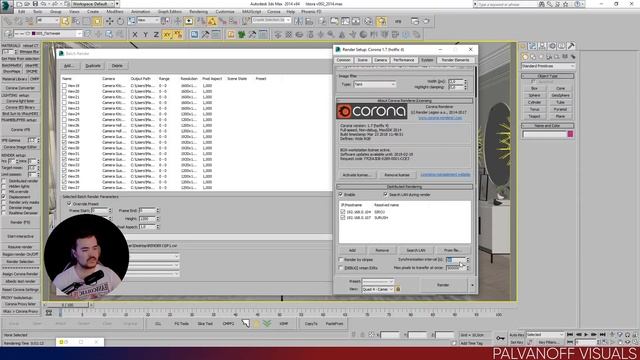This screenshot has height=360, width=640.
Task: Open Render Frame Window teapot icon
Action: pos(415,21)
